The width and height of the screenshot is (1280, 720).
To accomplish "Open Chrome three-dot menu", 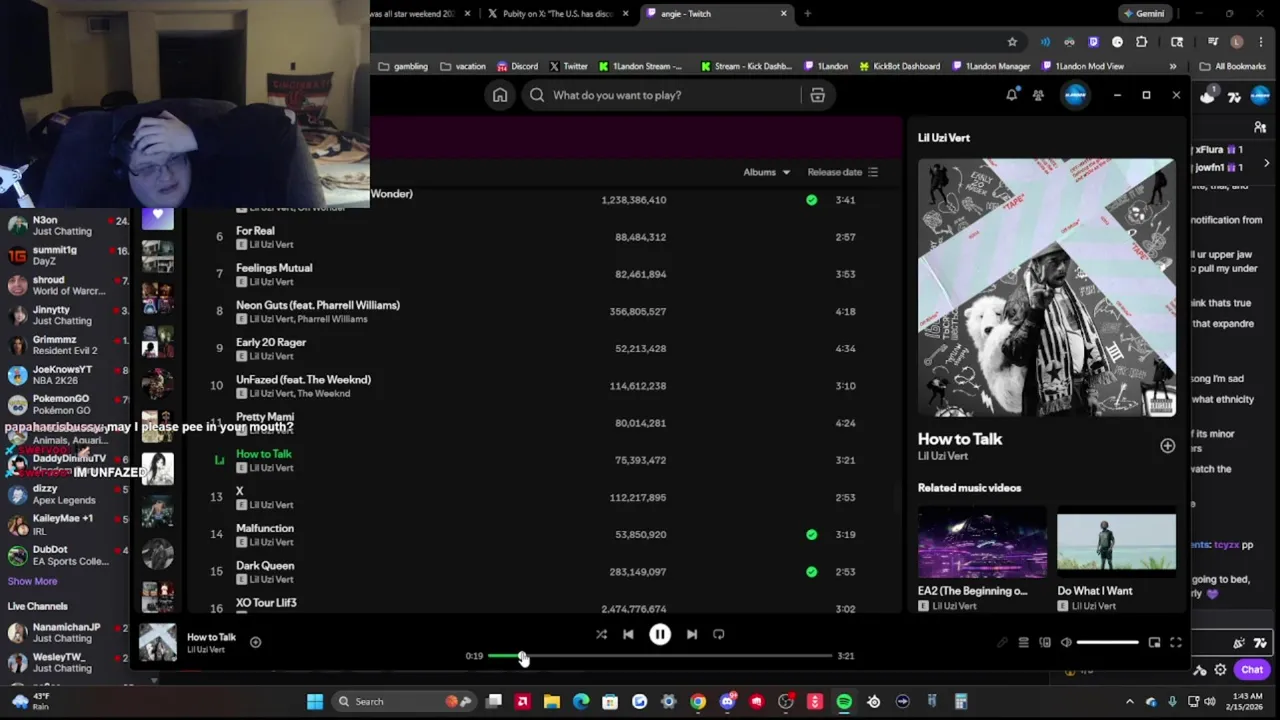I will [1260, 42].
